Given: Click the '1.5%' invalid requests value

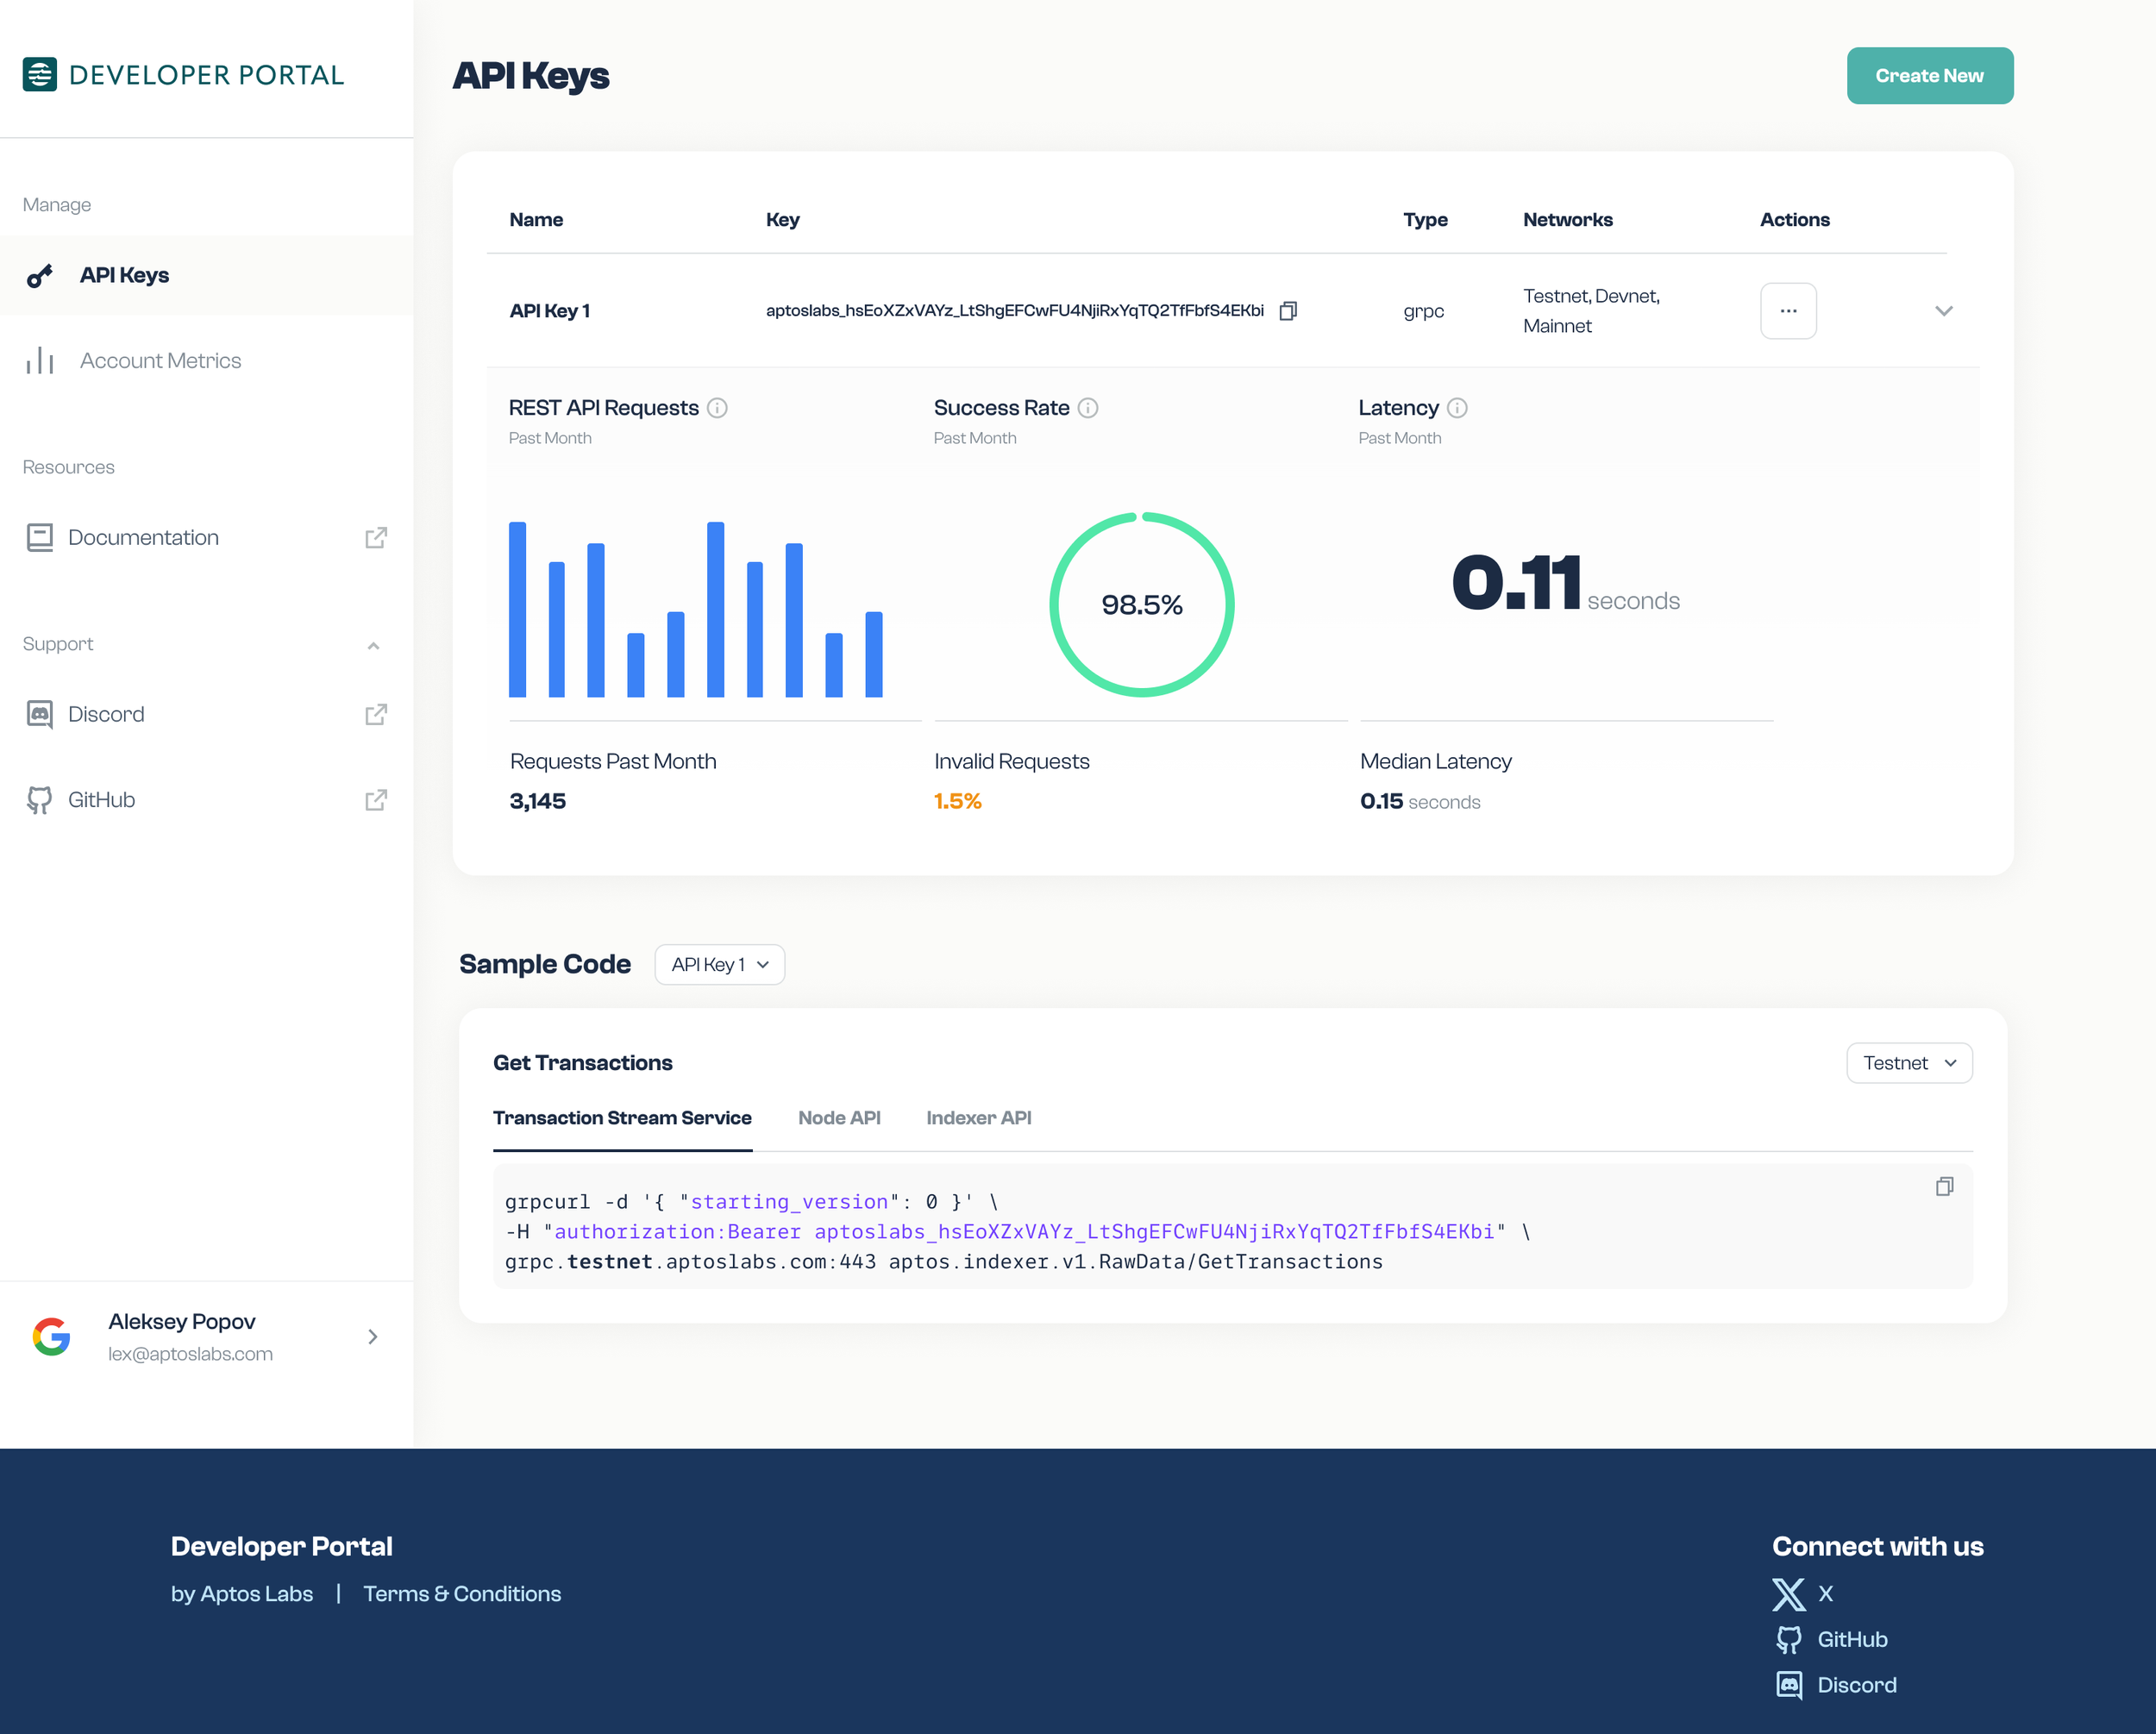Looking at the screenshot, I should 957,801.
